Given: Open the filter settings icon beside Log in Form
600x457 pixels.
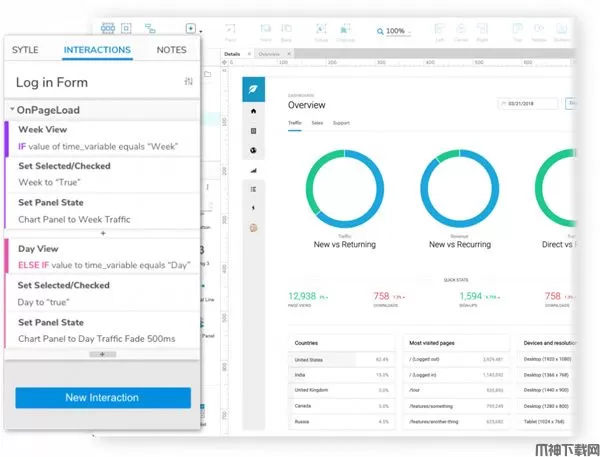Looking at the screenshot, I should [x=189, y=82].
